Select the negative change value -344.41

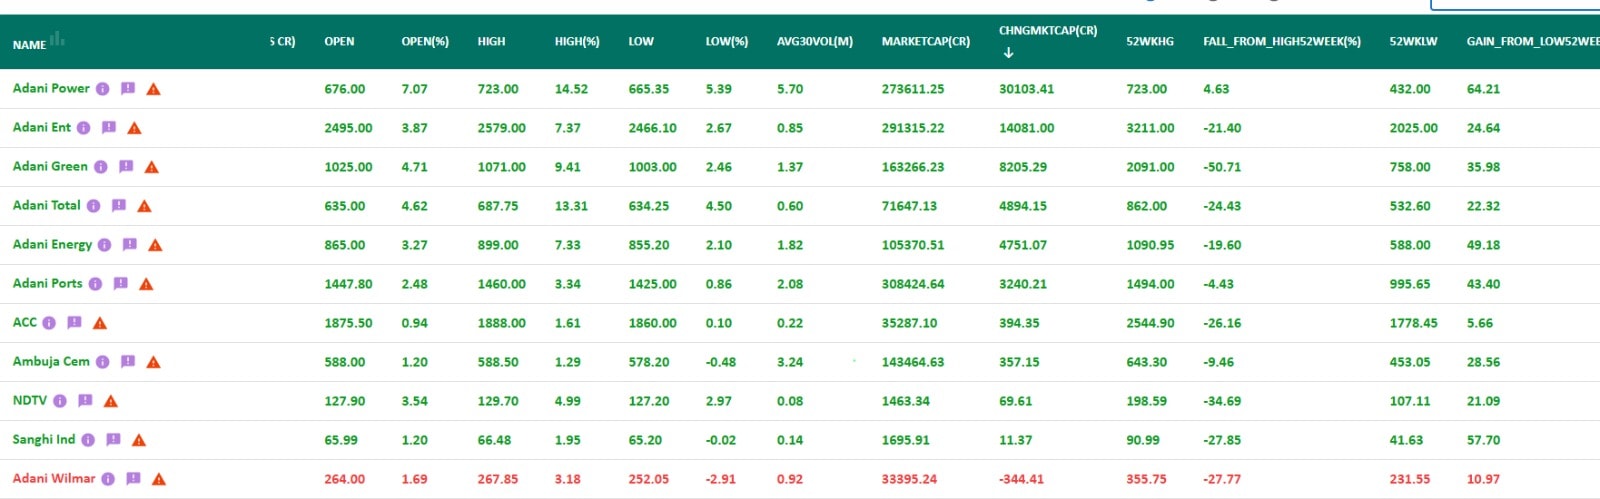pos(1021,479)
